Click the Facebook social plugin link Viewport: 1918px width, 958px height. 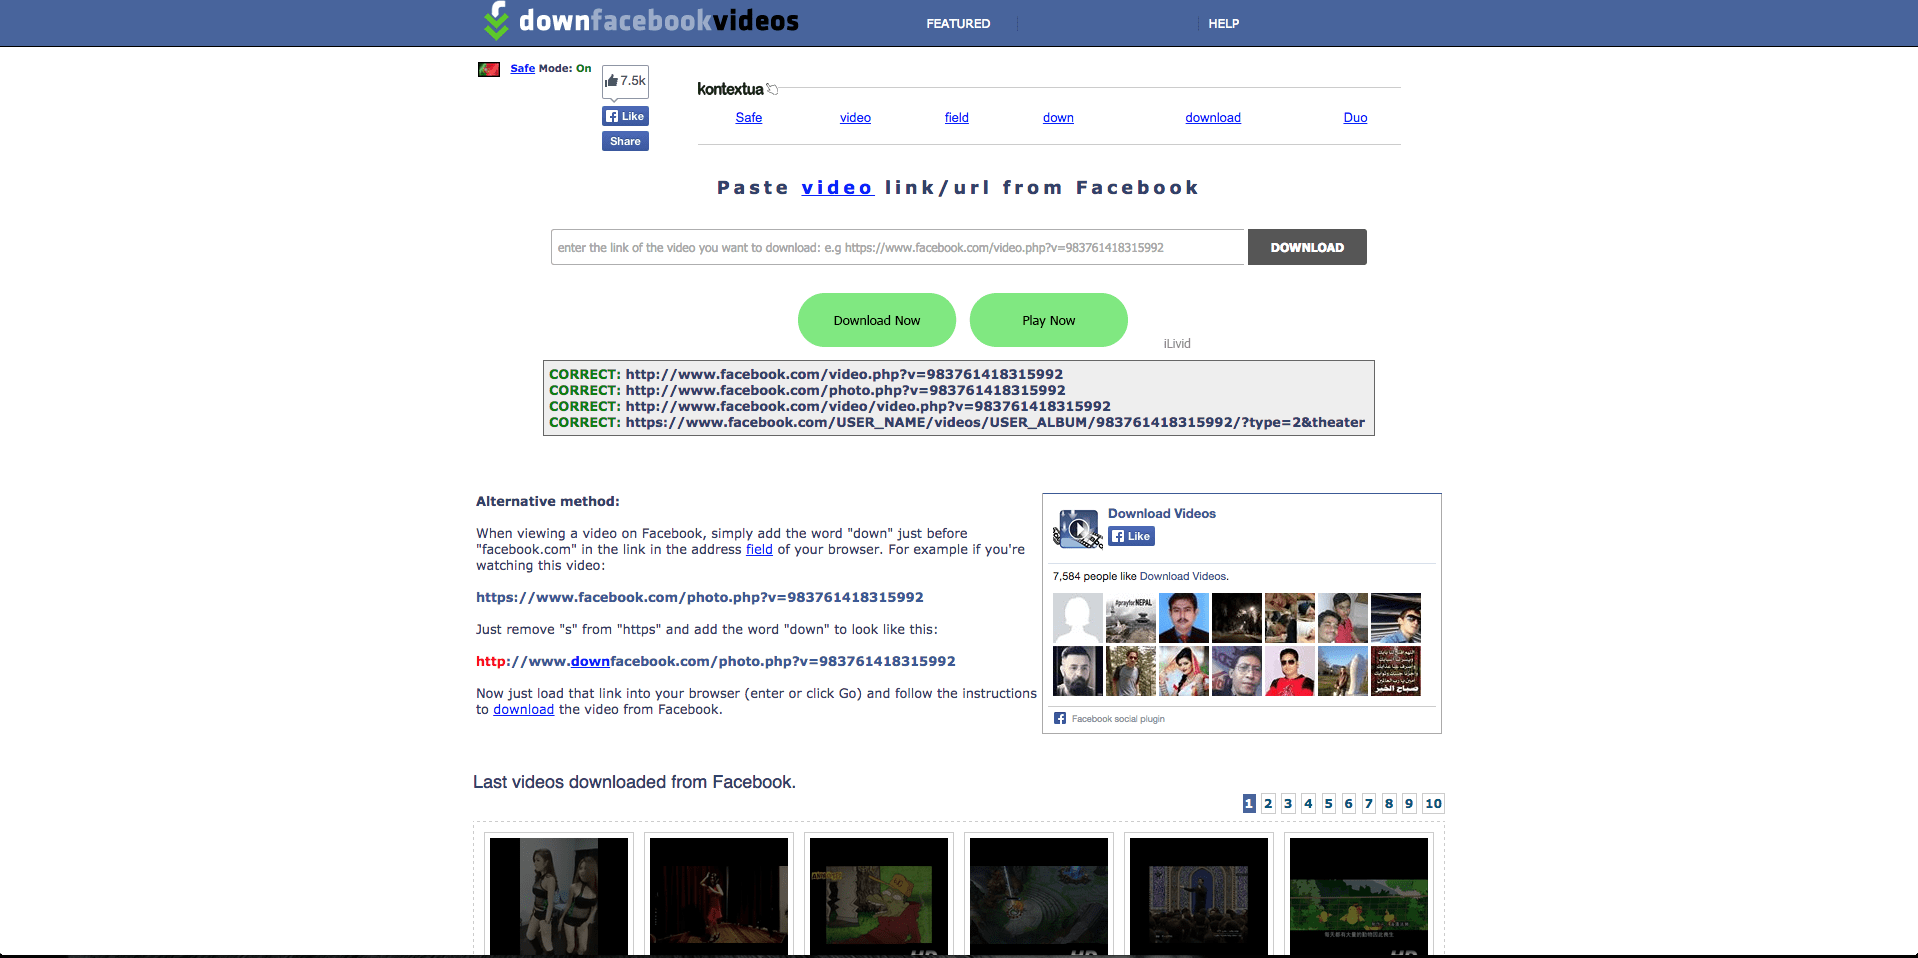click(1118, 719)
